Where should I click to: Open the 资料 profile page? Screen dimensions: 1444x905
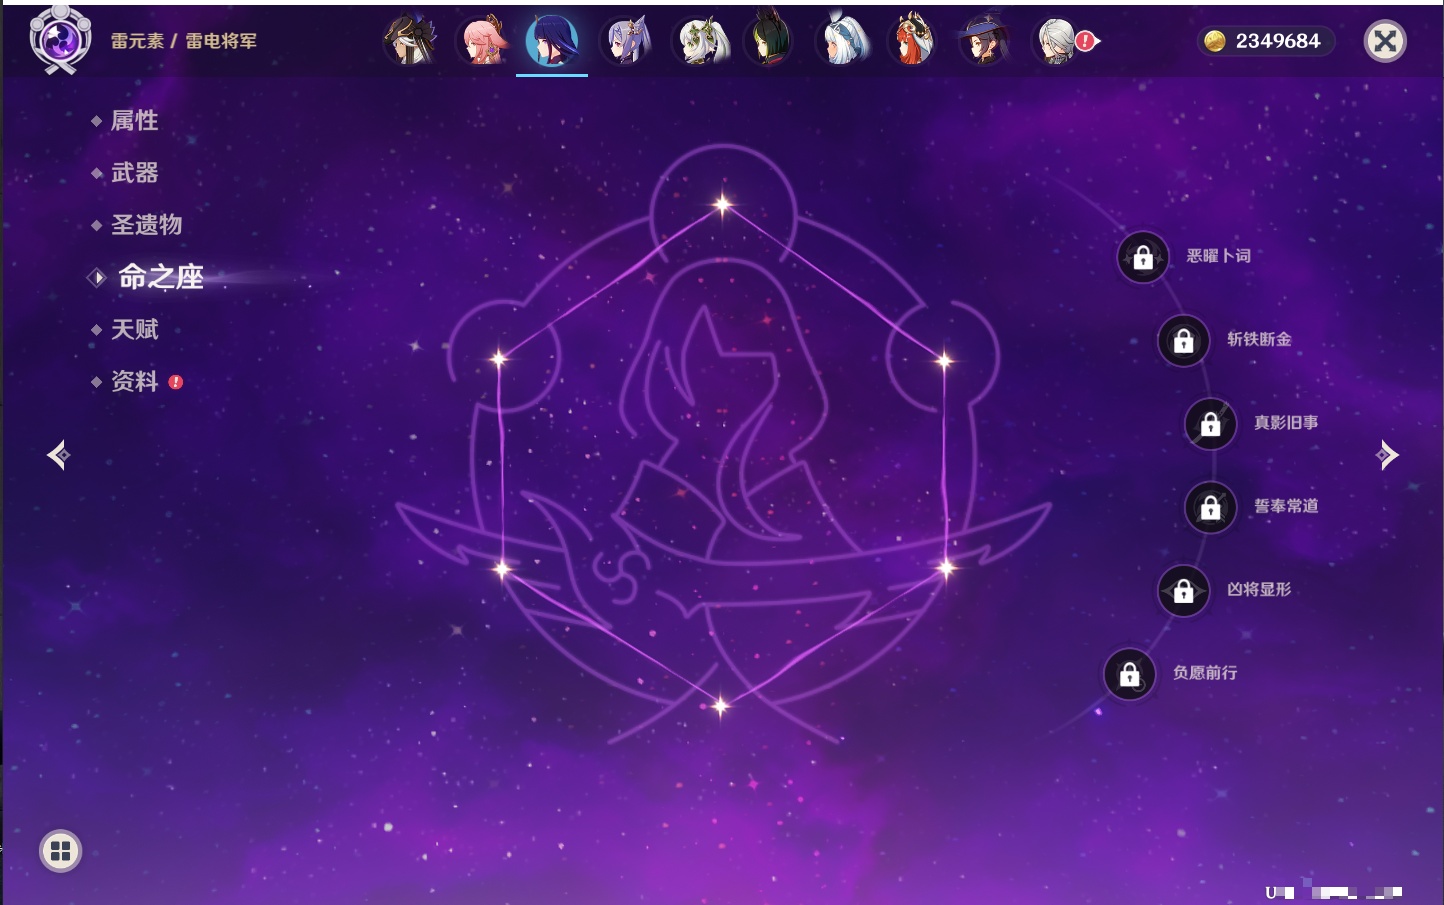134,381
